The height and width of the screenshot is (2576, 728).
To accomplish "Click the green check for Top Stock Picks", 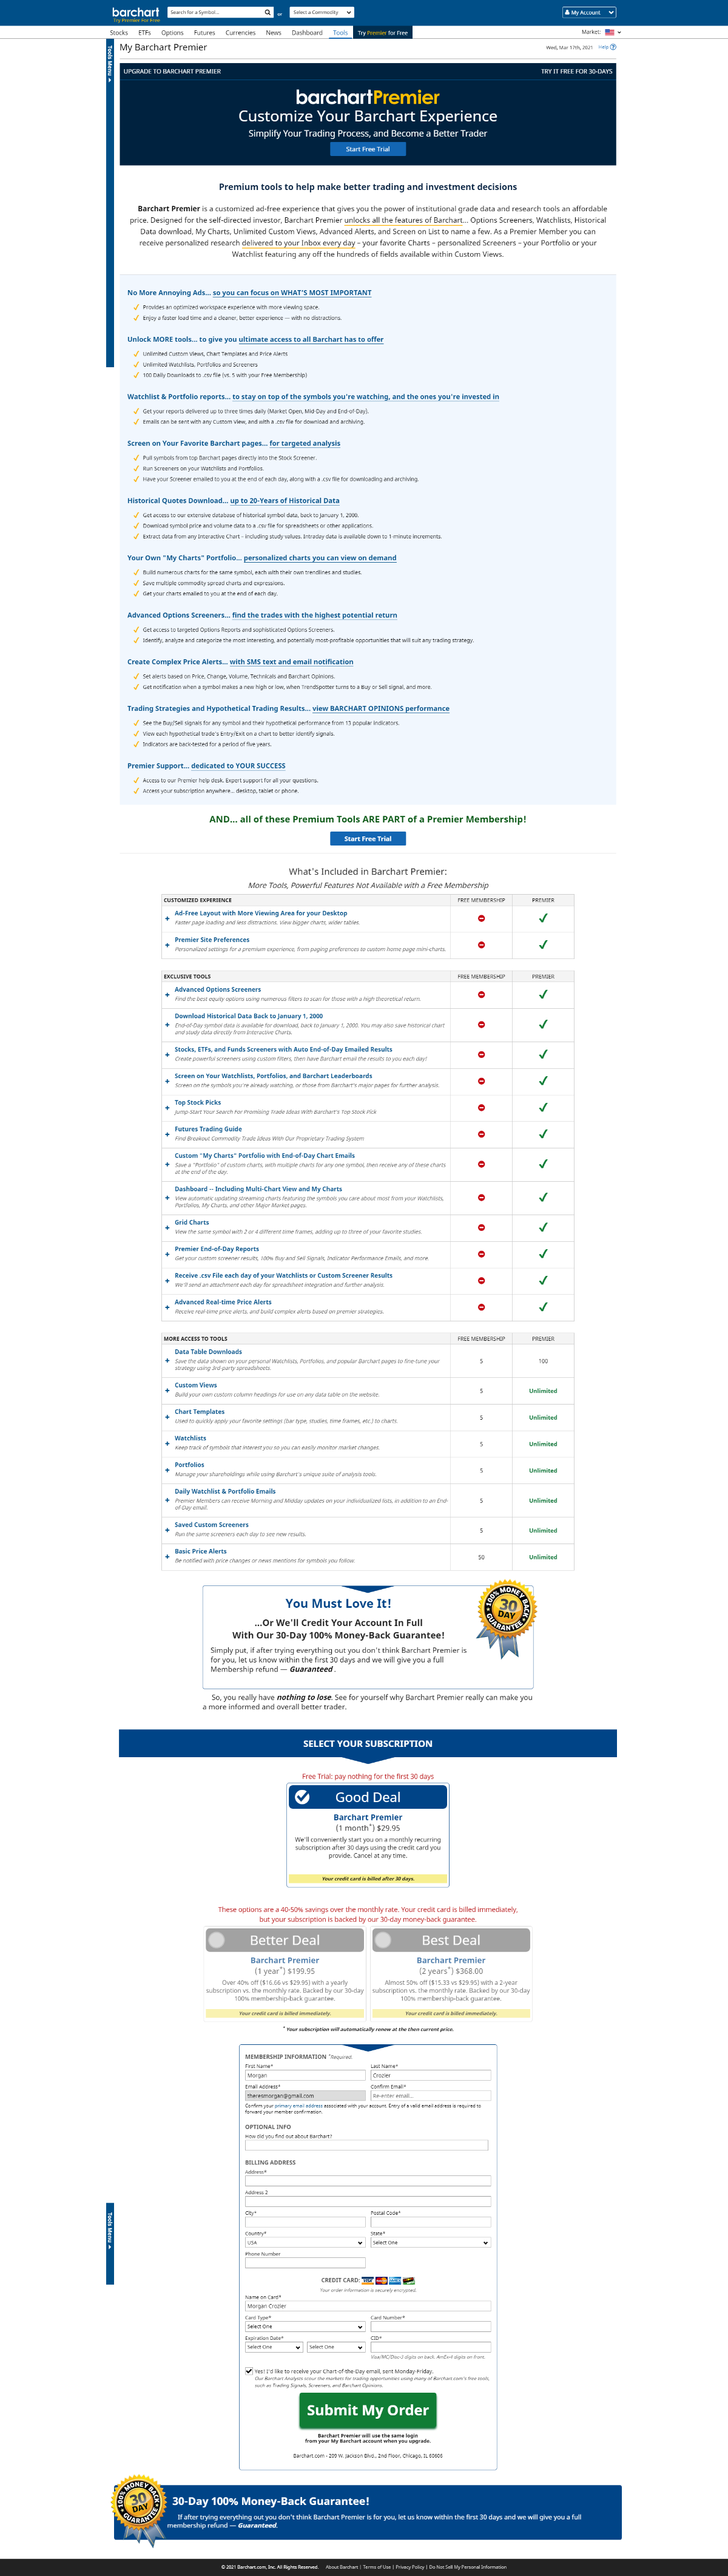I will (x=543, y=1107).
